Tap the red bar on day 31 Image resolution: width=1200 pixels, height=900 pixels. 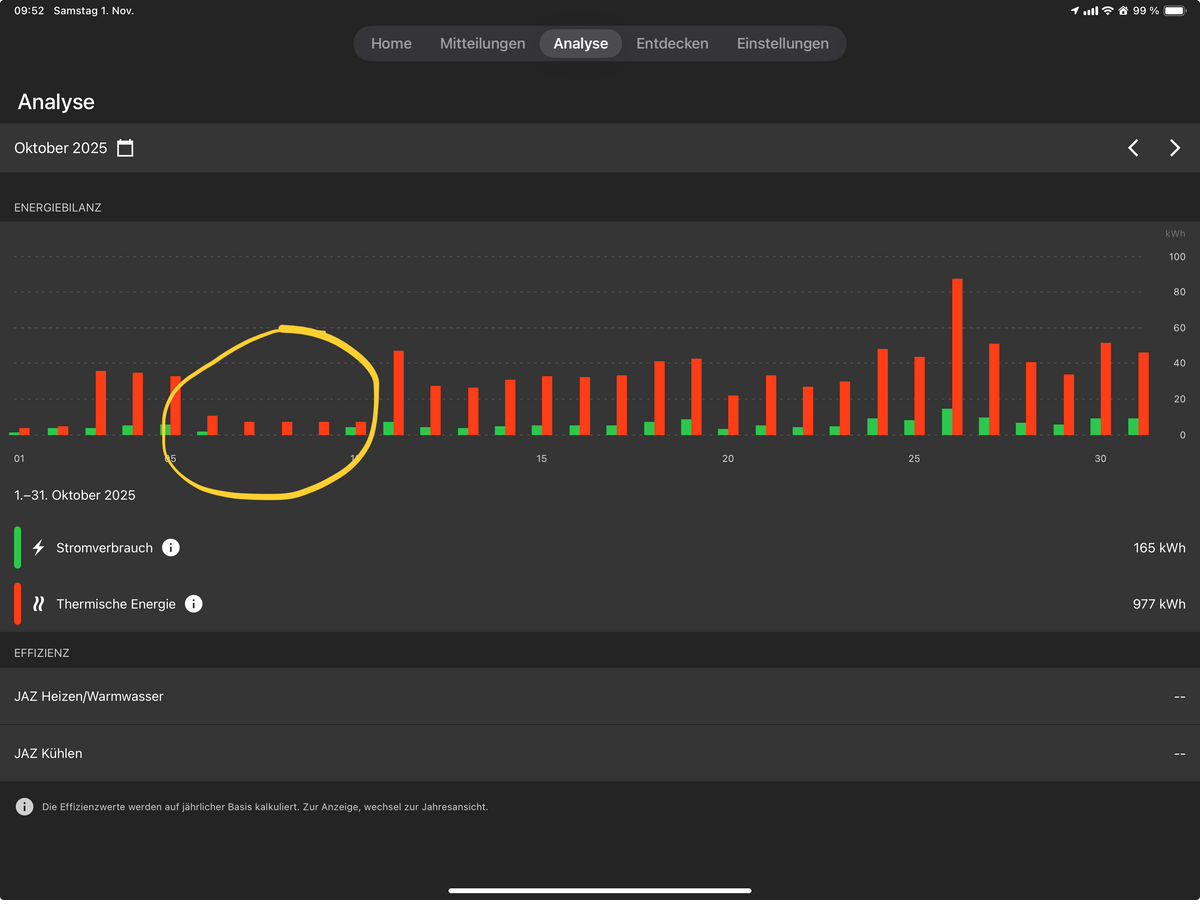pyautogui.click(x=1144, y=394)
